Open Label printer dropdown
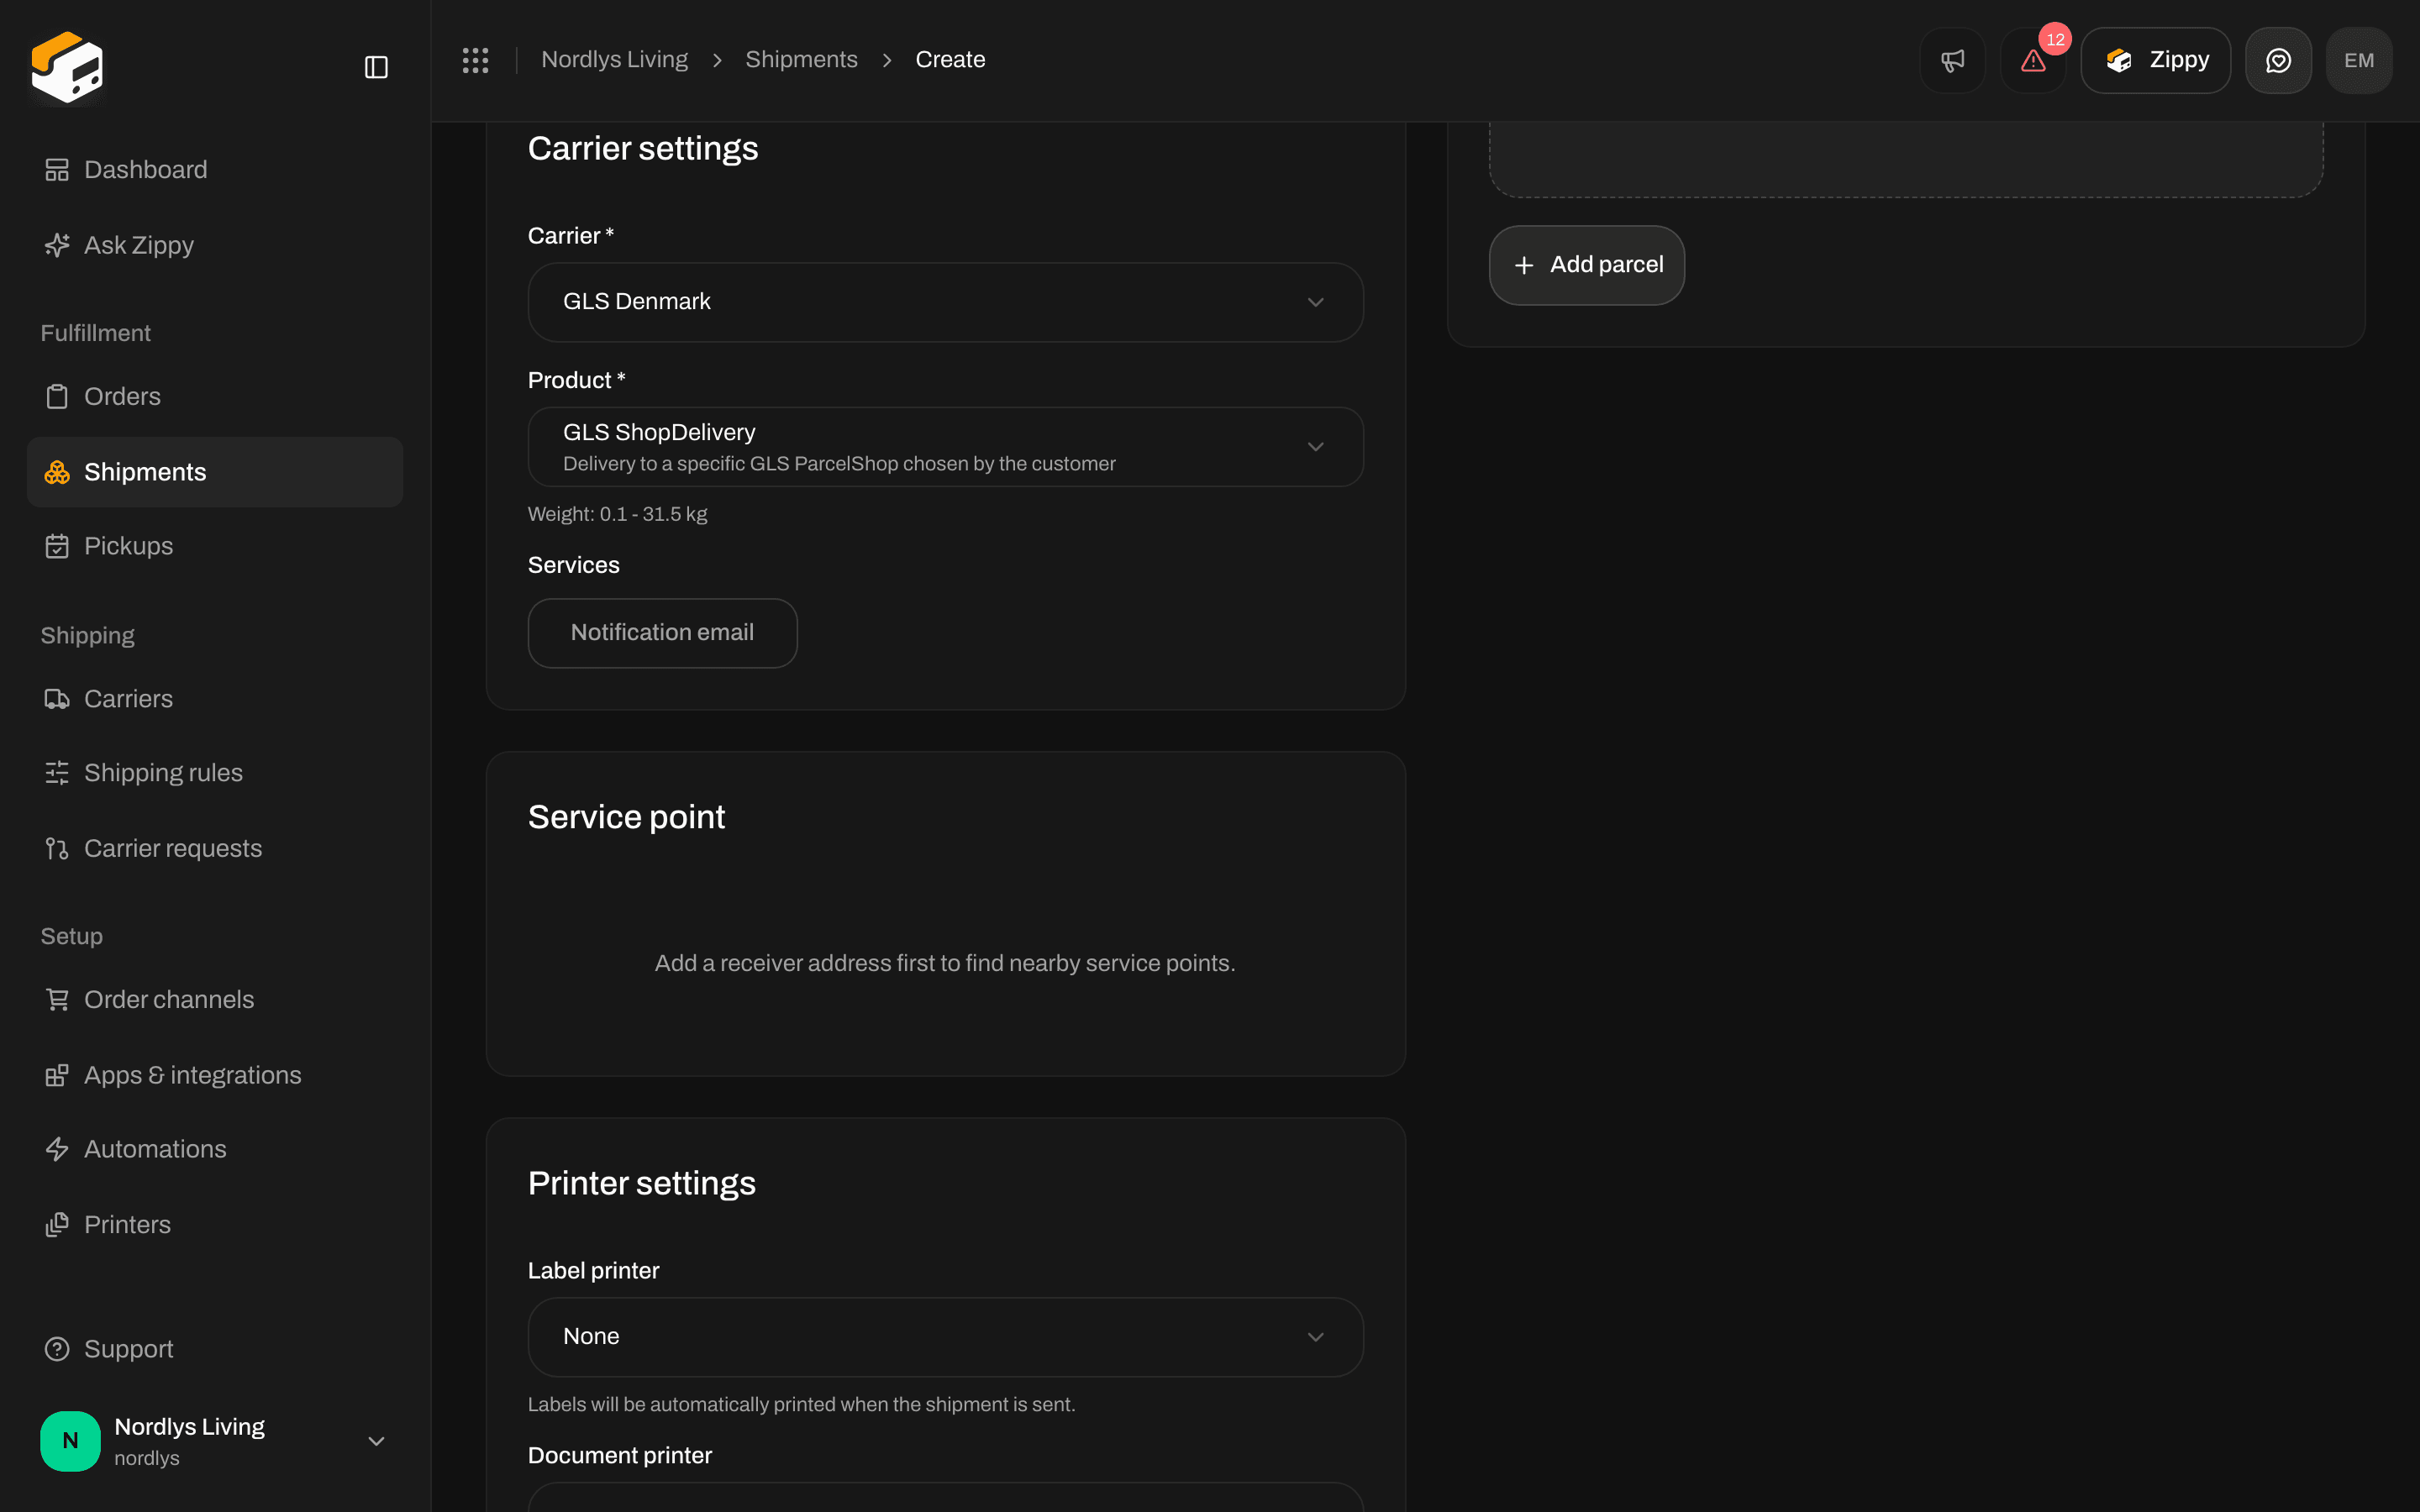 (x=945, y=1337)
